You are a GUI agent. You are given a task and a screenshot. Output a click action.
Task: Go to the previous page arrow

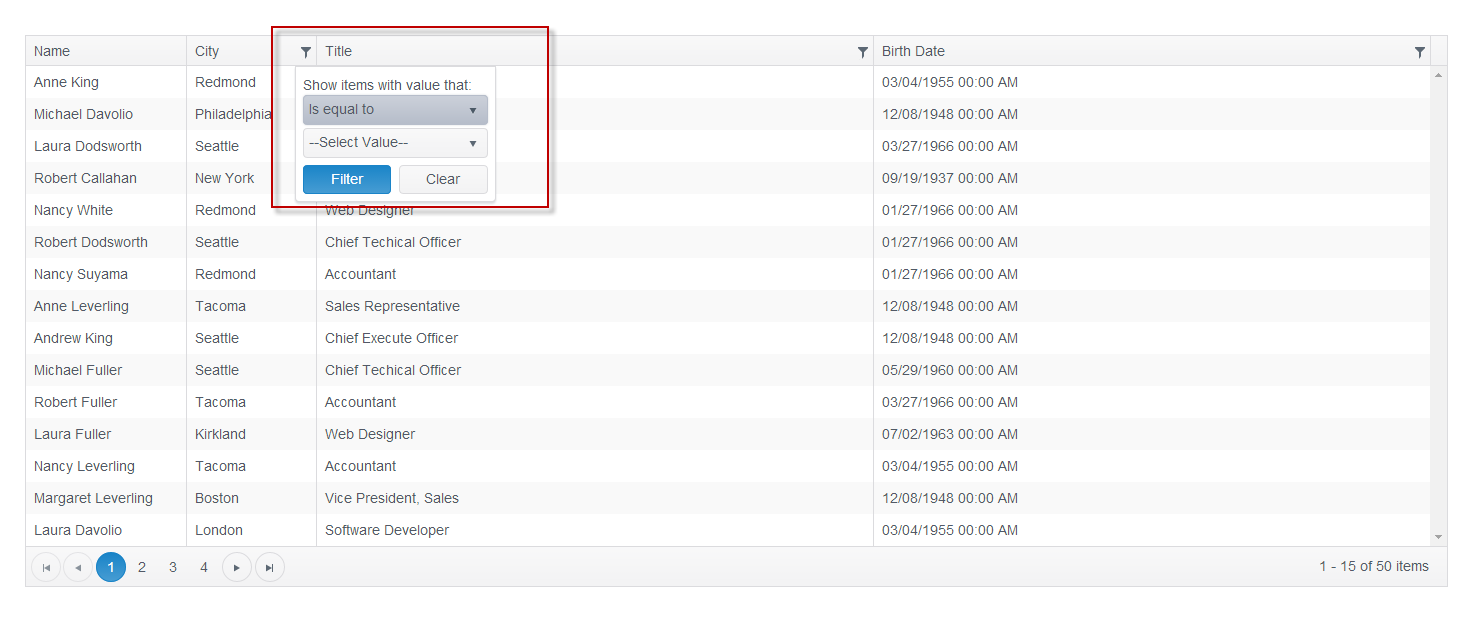pos(78,567)
